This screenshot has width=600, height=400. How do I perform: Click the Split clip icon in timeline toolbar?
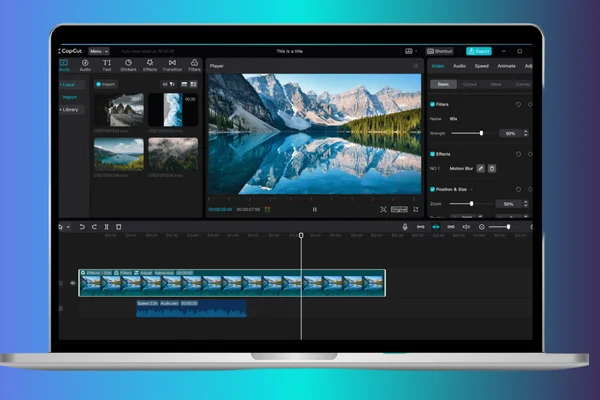(x=106, y=227)
